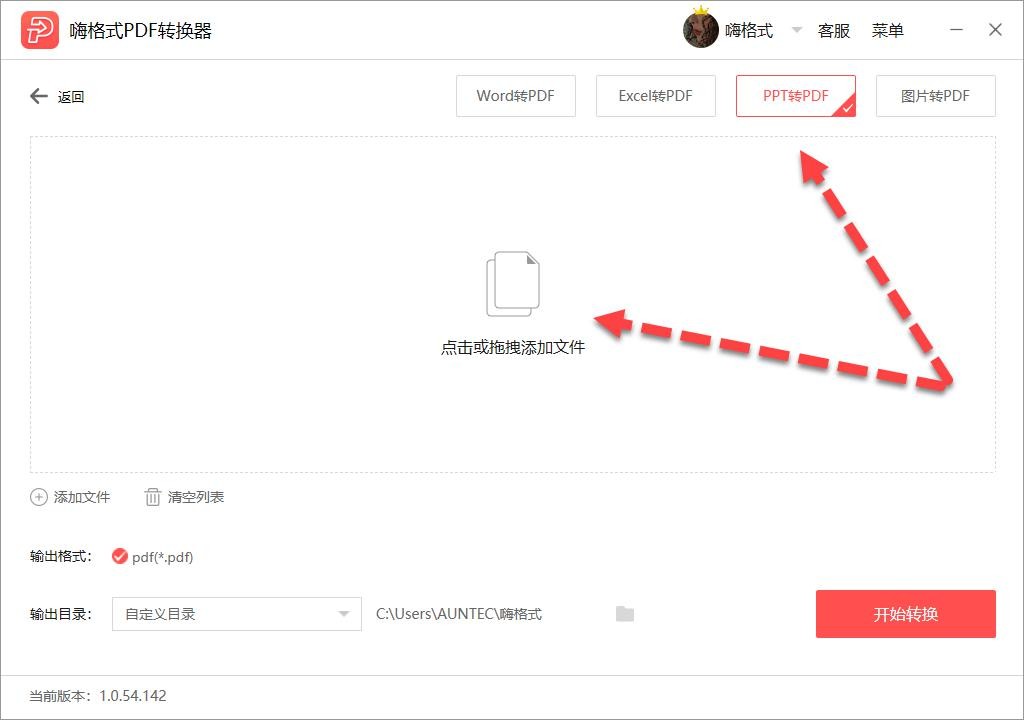
Task: Click the plus icon for 添加文件
Action: pos(39,497)
